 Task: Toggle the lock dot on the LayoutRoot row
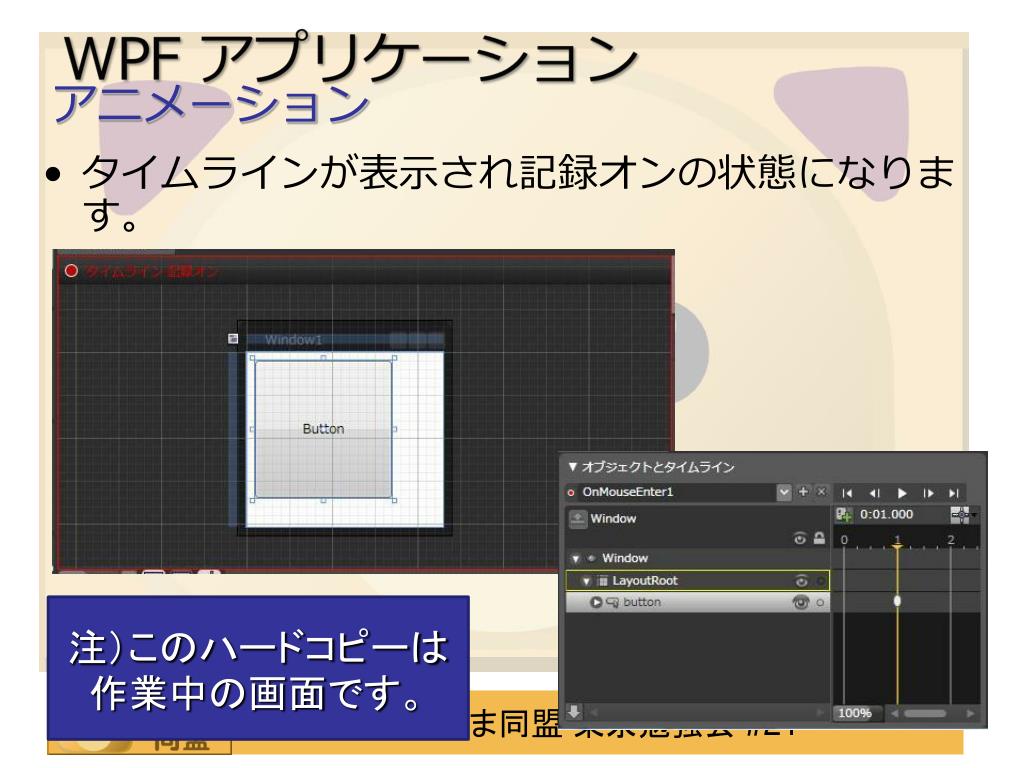coord(820,581)
